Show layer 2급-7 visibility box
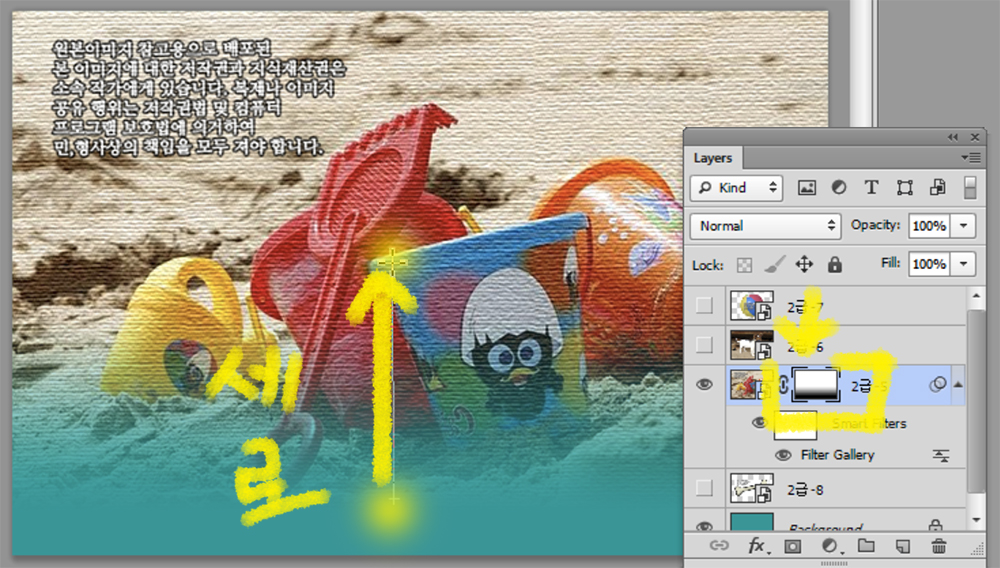 coord(704,306)
